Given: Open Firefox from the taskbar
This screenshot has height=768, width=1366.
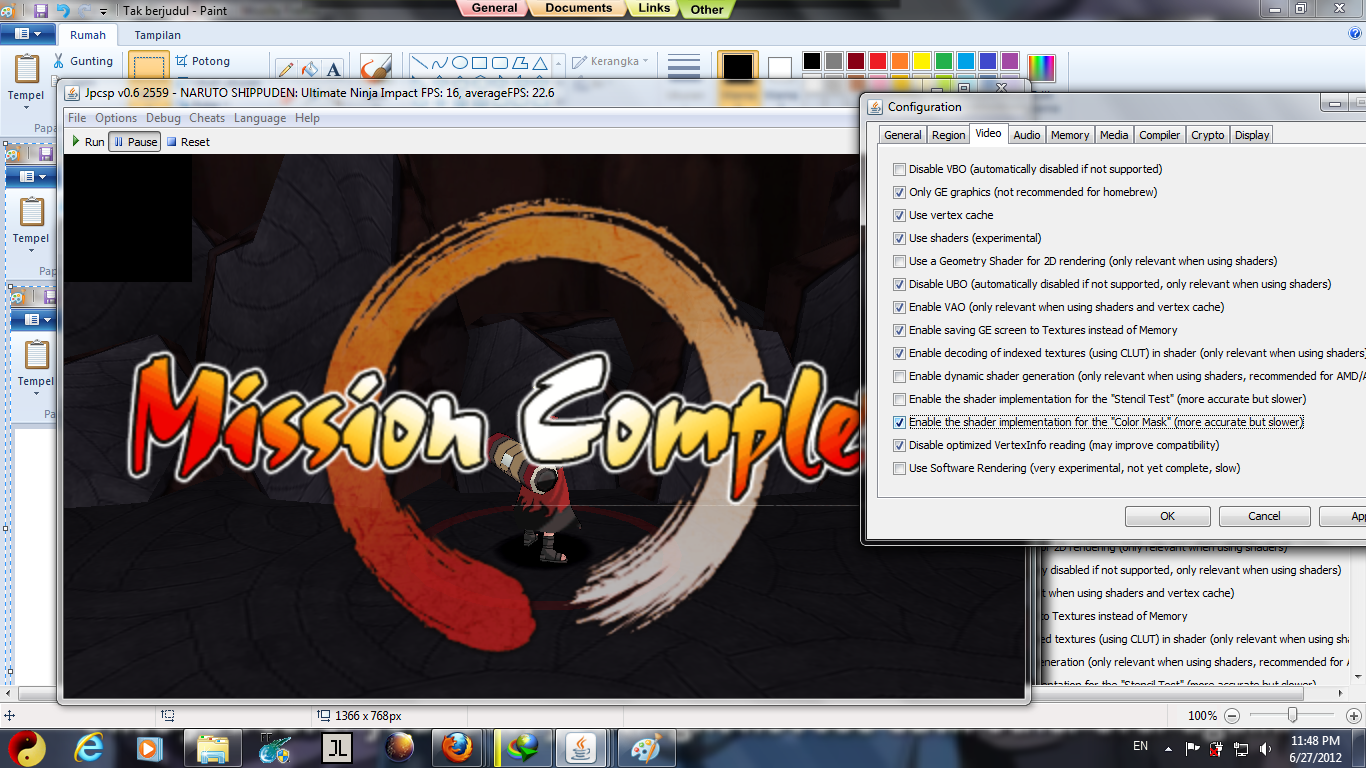Looking at the screenshot, I should point(457,747).
